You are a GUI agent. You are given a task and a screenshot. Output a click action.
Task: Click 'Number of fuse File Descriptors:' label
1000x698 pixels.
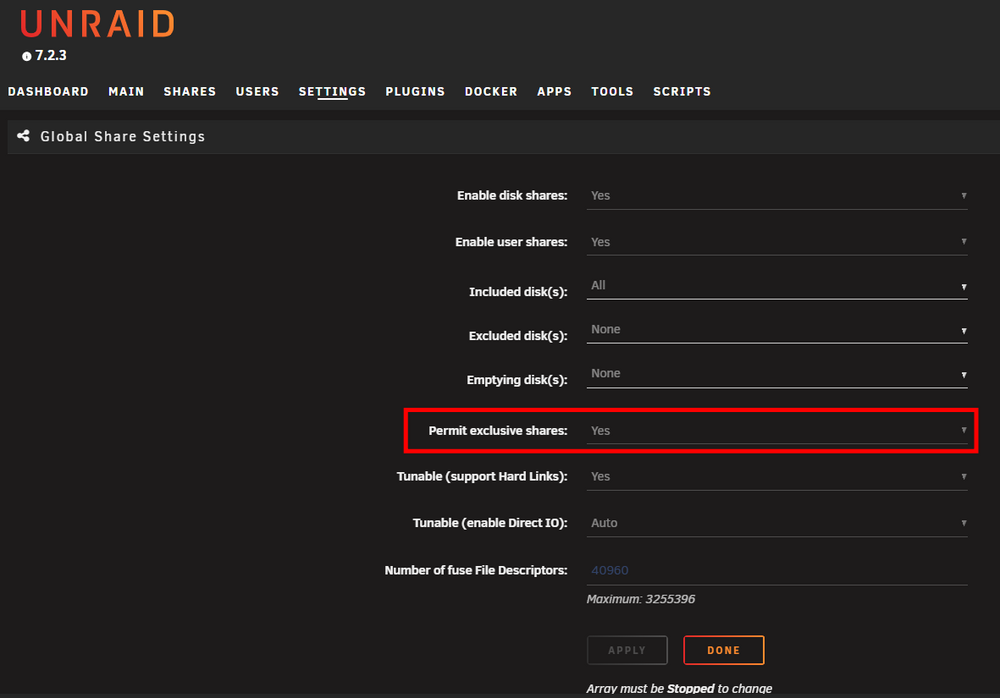[476, 570]
